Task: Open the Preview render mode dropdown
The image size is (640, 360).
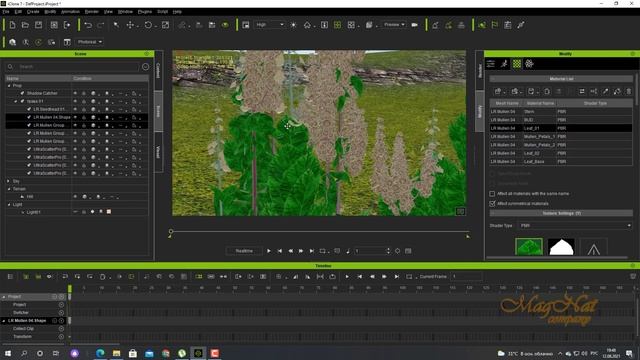Action: point(394,25)
